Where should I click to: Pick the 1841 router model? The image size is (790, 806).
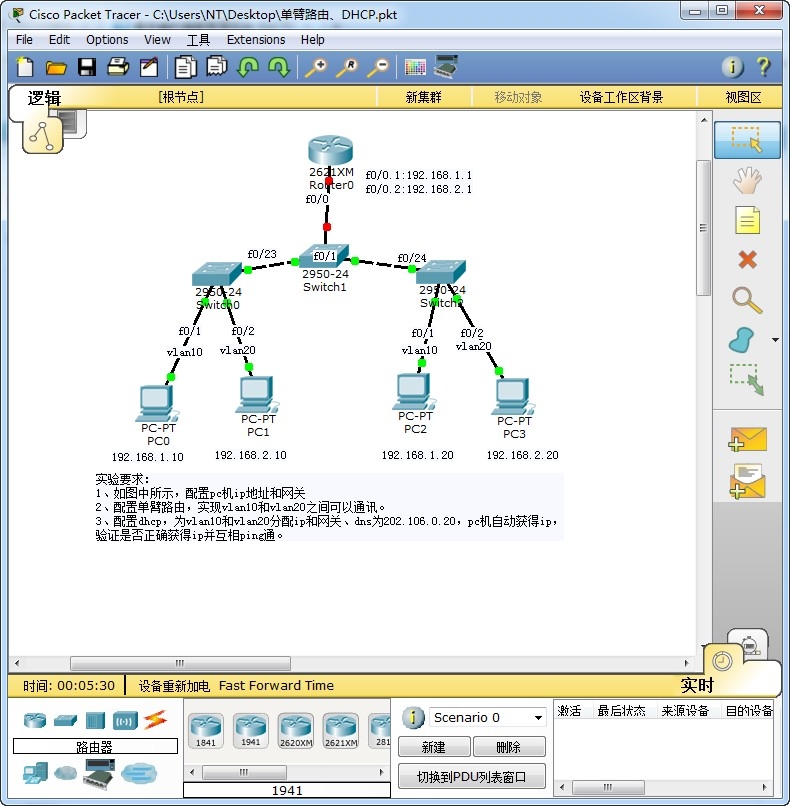click(x=206, y=730)
